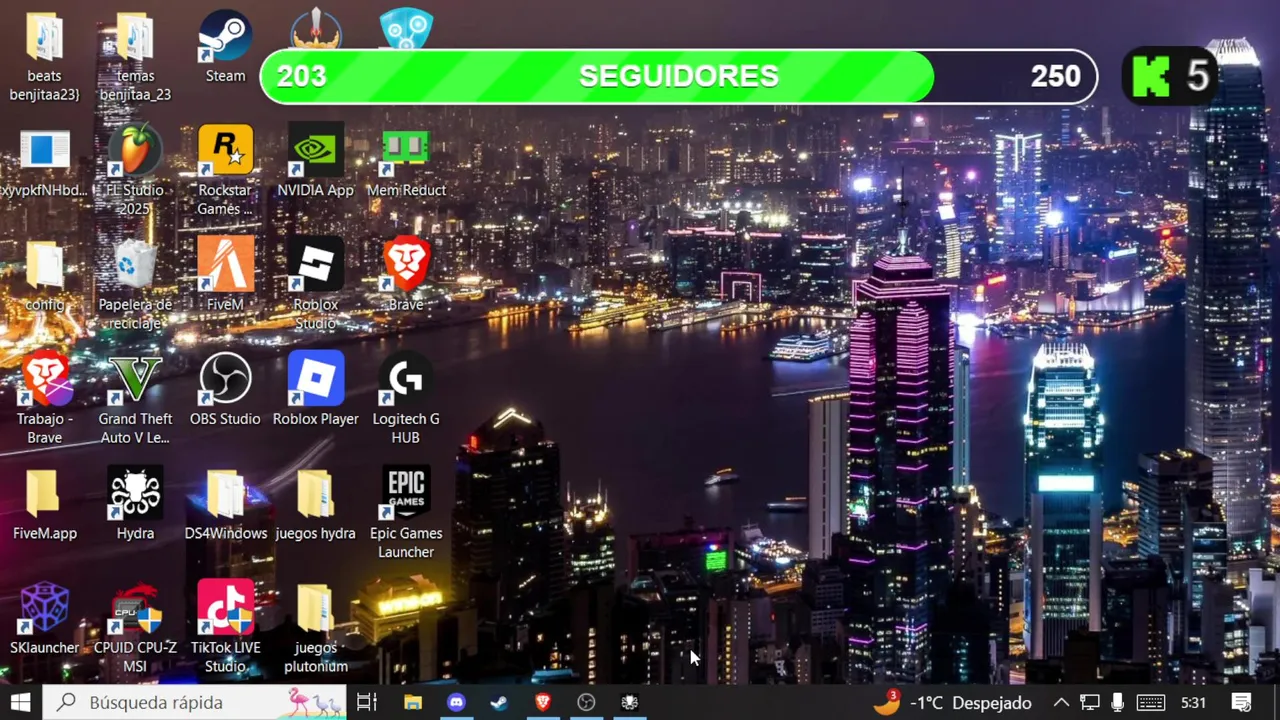Screen dimensions: 1280x720
Task: Open the 5:31 clock flyout
Action: pos(1193,702)
